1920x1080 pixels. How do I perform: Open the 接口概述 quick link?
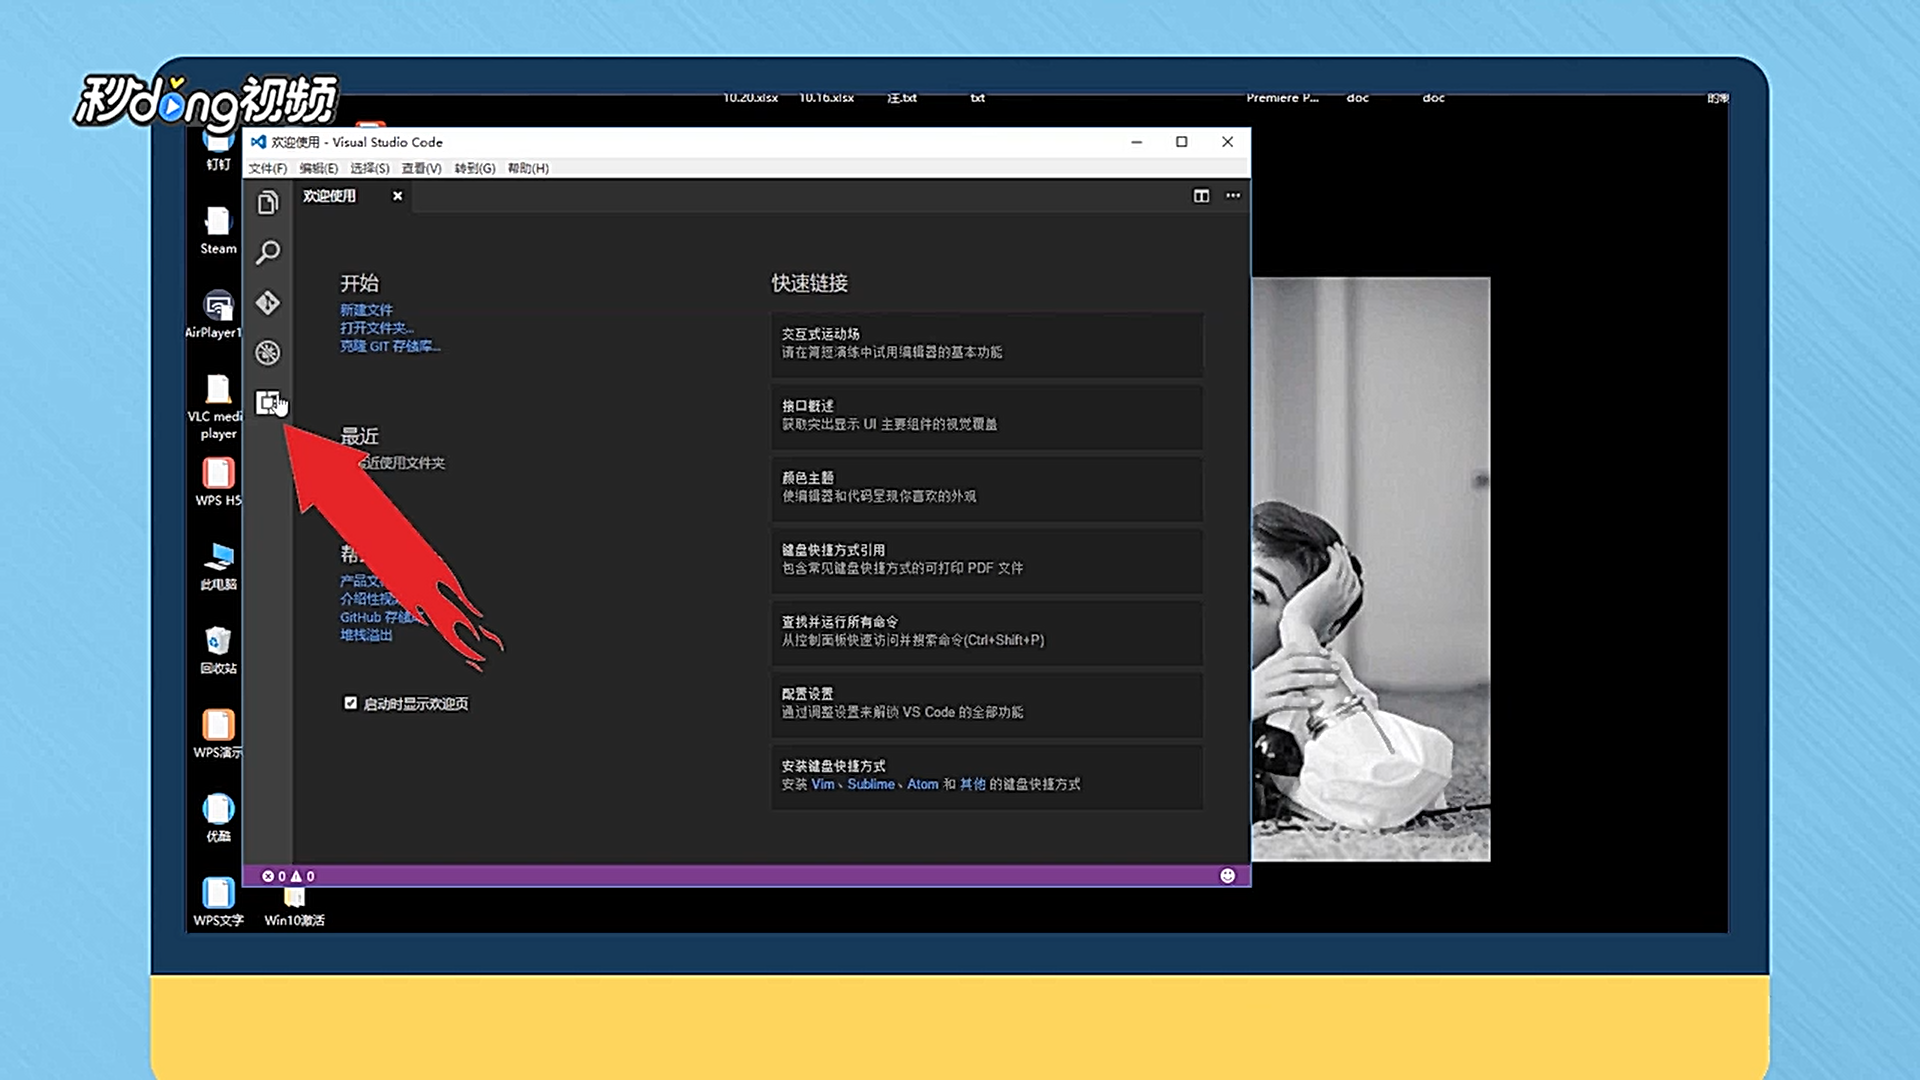tap(987, 416)
